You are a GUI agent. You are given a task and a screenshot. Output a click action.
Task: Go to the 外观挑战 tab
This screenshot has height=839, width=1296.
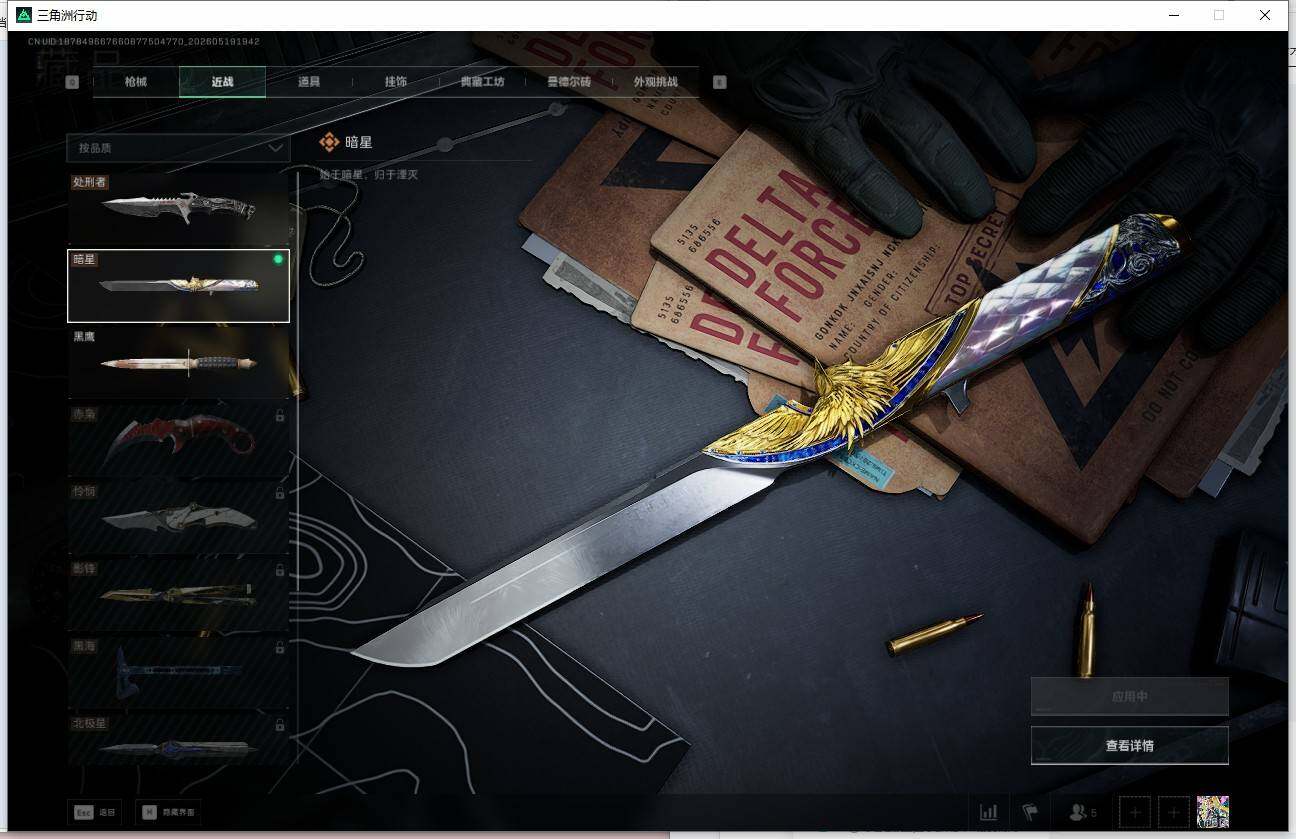point(655,82)
